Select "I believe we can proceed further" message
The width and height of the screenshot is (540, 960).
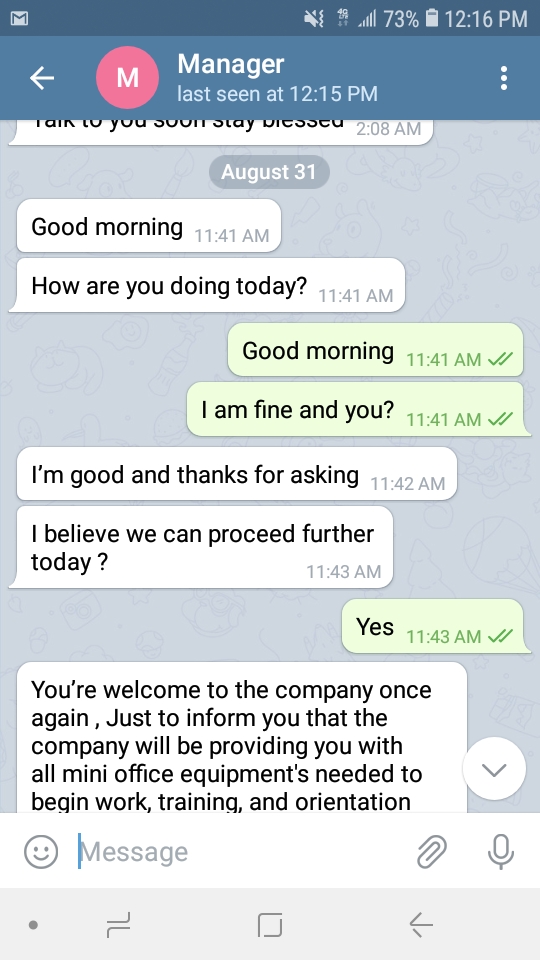point(203,547)
